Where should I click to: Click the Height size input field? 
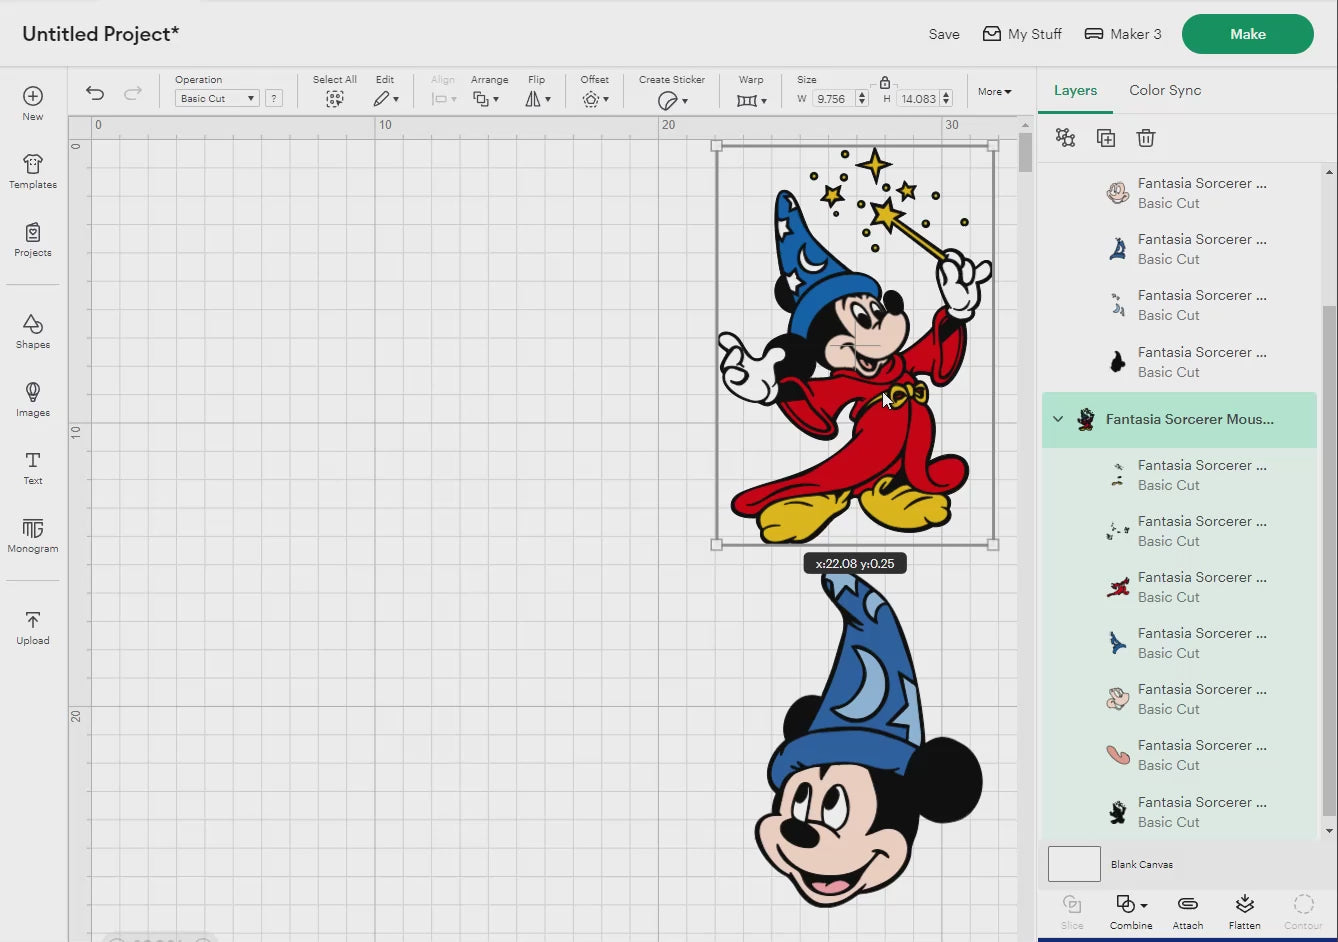pos(918,99)
